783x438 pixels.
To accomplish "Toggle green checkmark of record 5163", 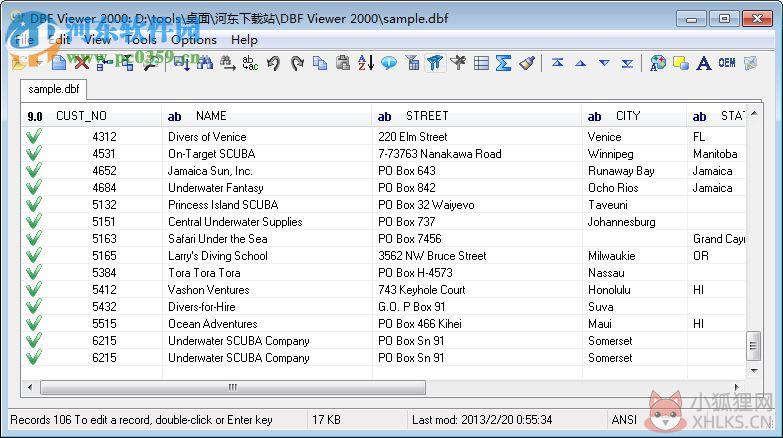I will pos(34,238).
